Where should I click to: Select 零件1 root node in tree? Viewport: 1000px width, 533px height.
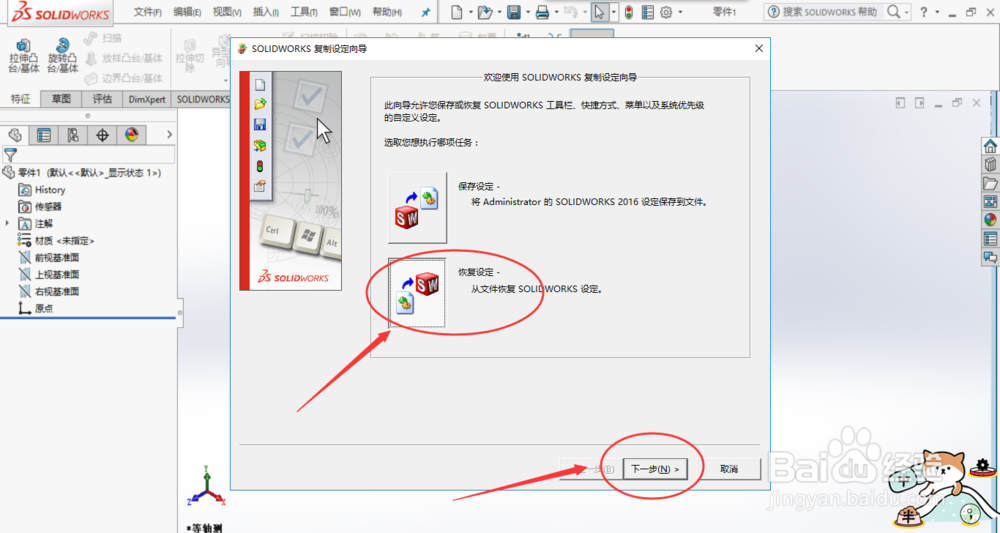pos(82,173)
